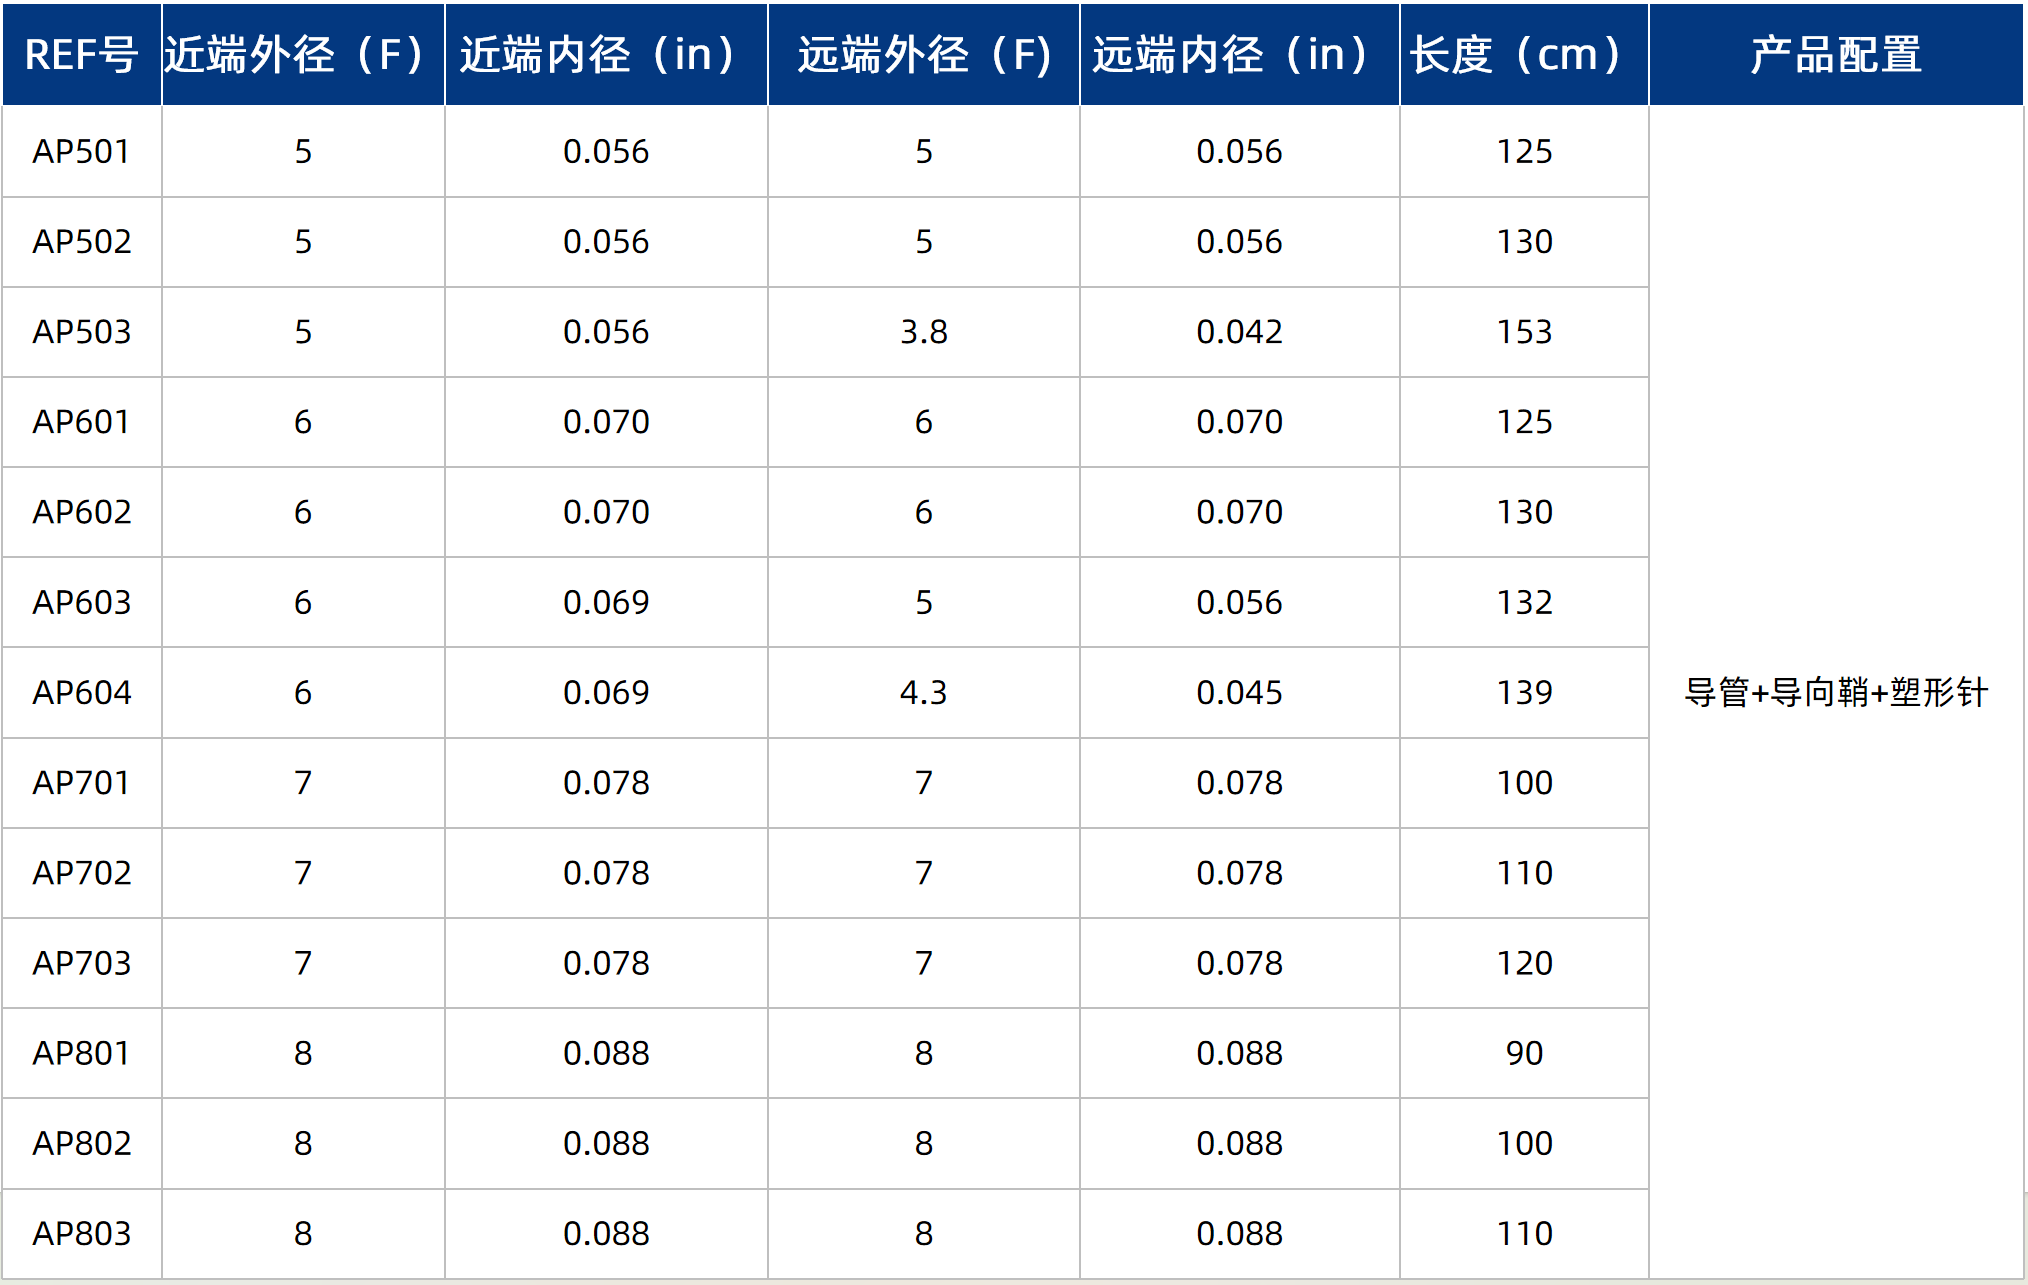Select the 4.3 value cell
The height and width of the screenshot is (1285, 2028).
click(x=924, y=693)
